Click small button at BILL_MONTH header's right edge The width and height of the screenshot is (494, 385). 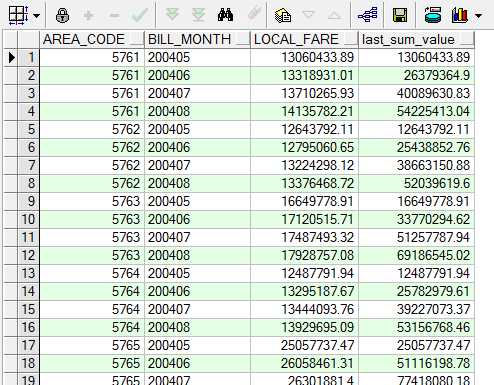tap(243, 39)
